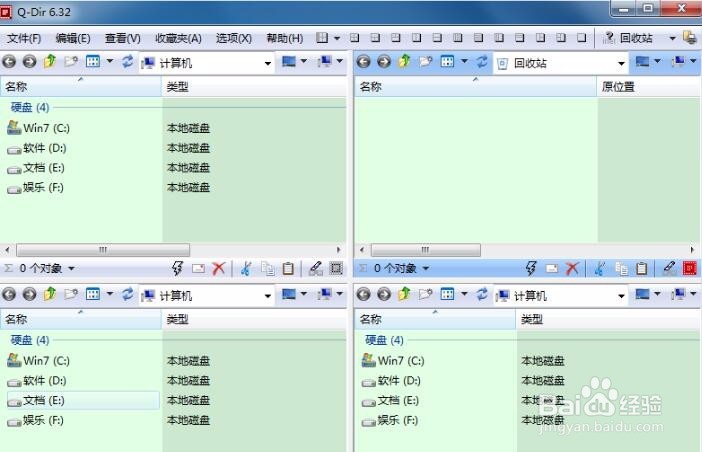Click Back arrow in bottom-left pane
Screen dimensions: 702x452
(x=9, y=294)
